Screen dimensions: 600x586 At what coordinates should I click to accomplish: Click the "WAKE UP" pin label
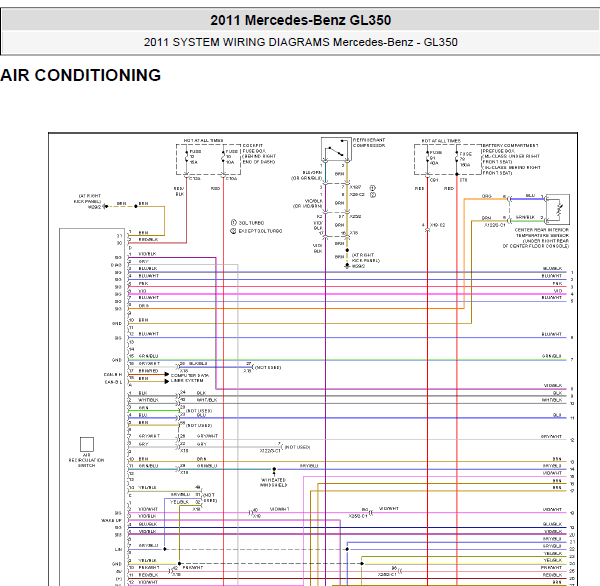point(111,520)
